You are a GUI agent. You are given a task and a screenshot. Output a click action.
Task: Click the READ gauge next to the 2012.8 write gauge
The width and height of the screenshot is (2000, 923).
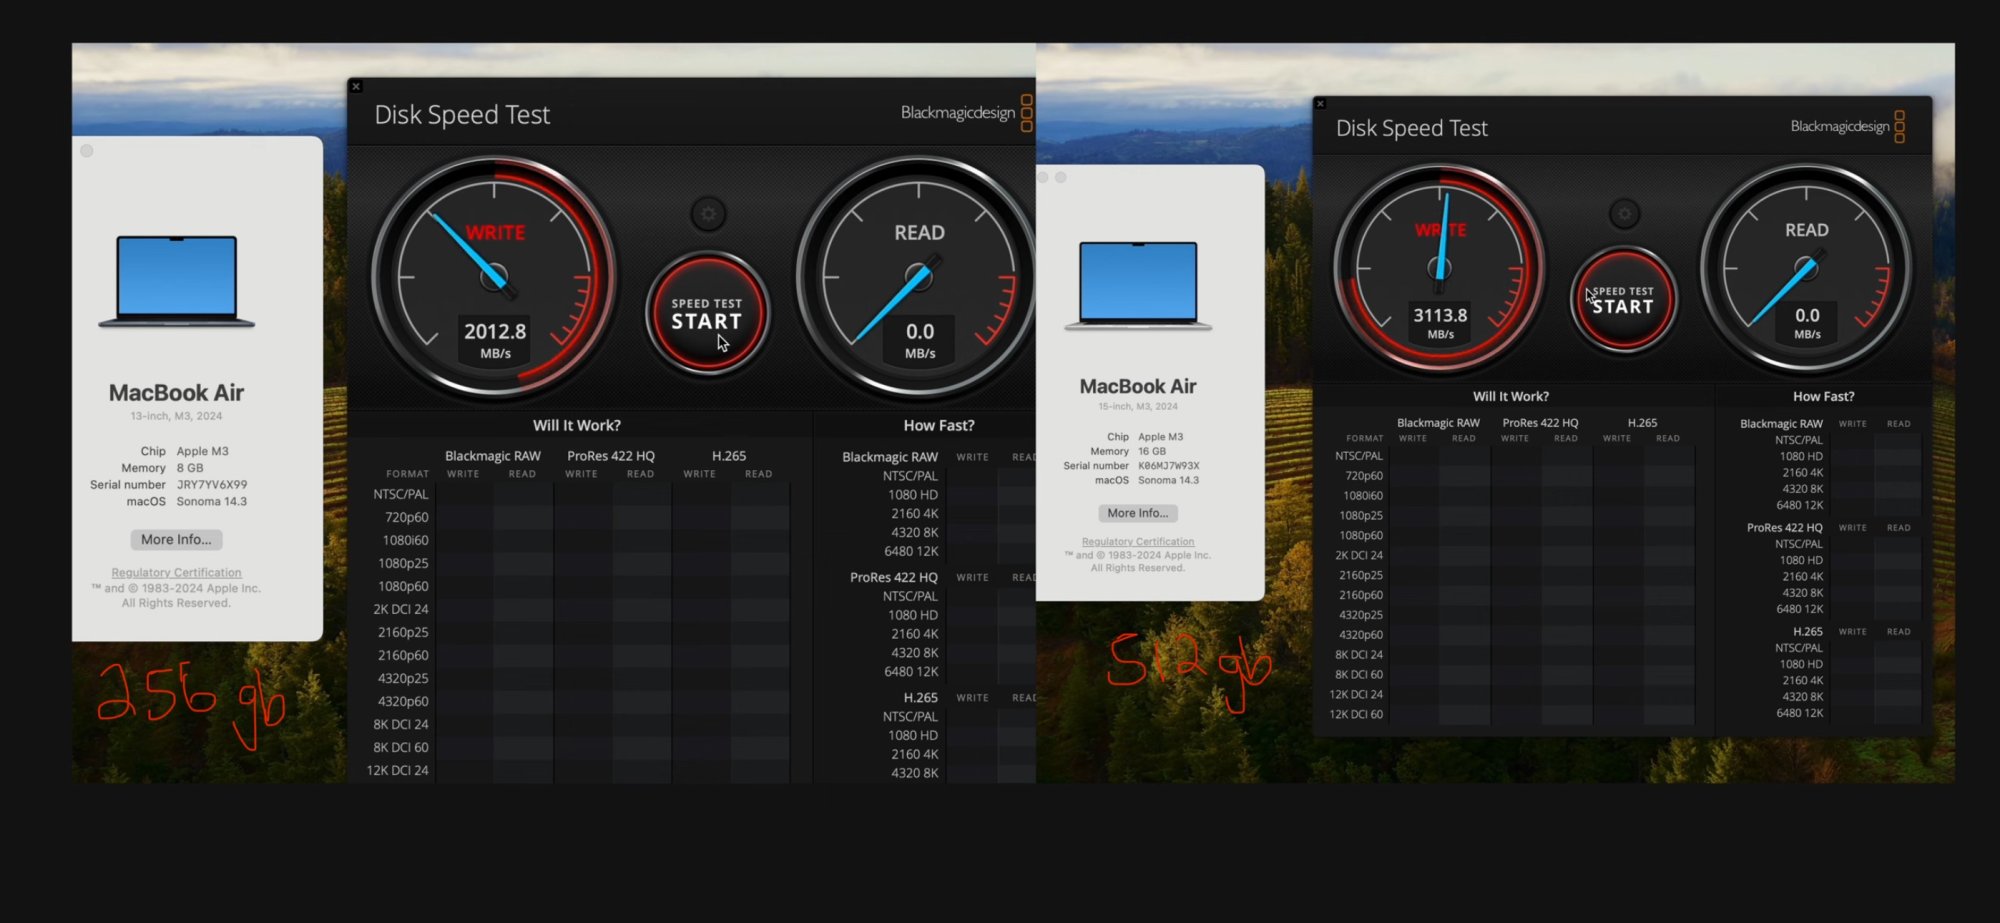[918, 278]
